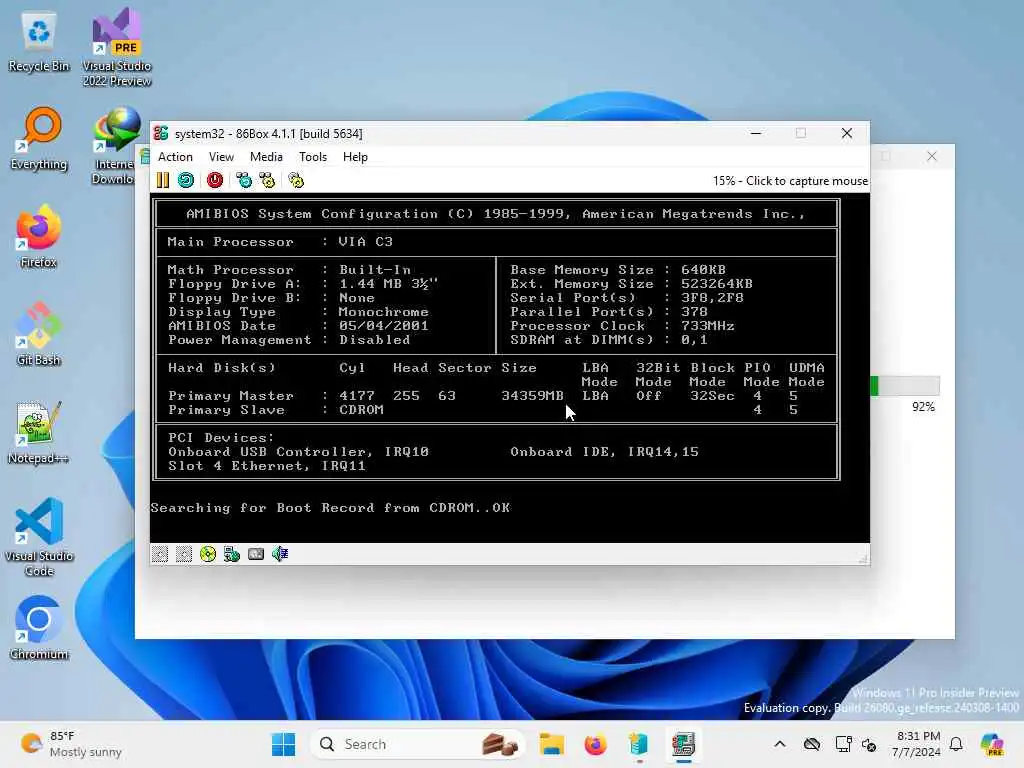Select the Recycle Bin desktop icon
1024x768 pixels.
pyautogui.click(x=39, y=43)
